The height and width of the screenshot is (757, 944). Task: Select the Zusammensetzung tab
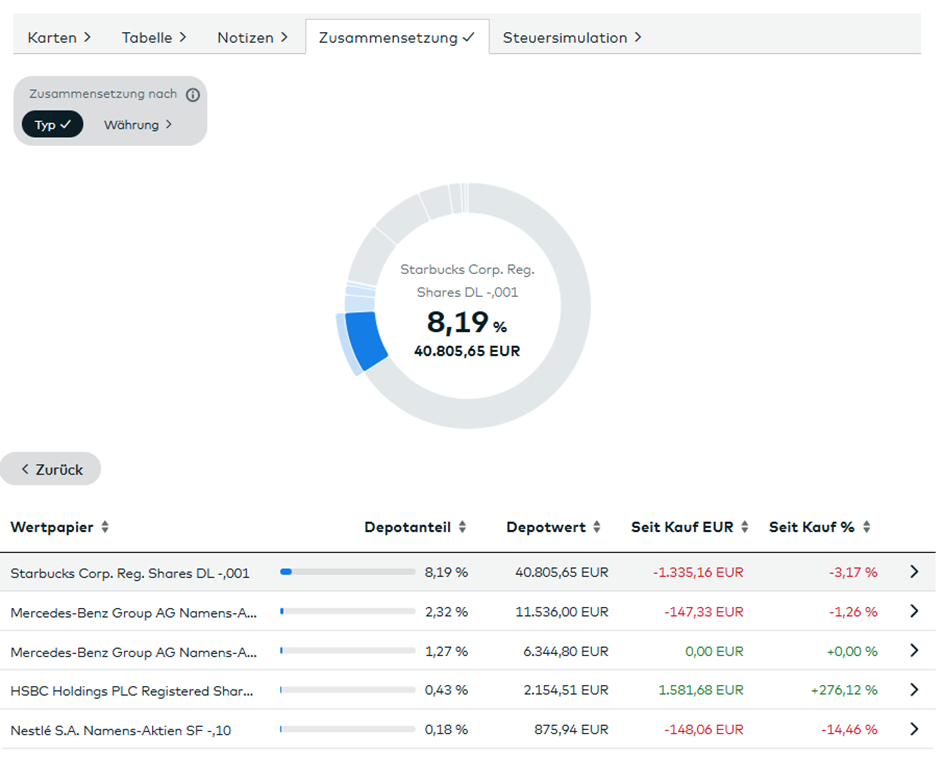pos(397,37)
